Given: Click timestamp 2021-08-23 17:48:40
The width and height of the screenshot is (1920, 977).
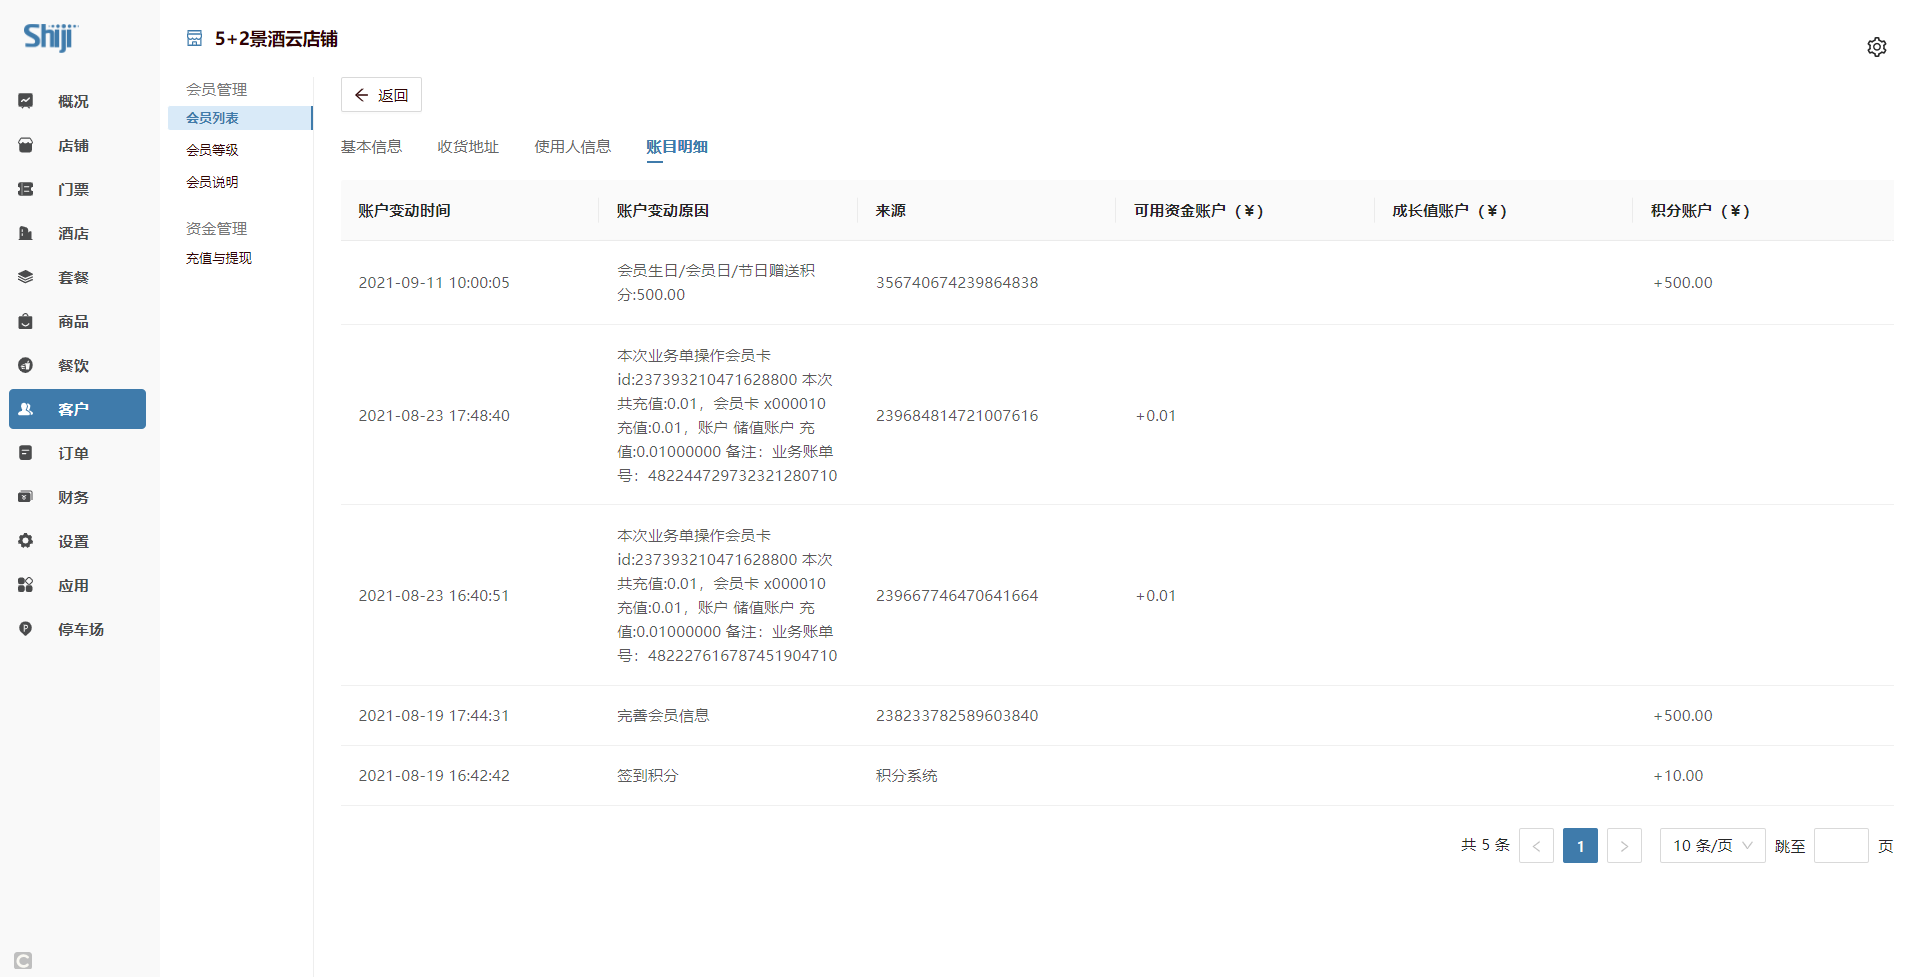Looking at the screenshot, I should [434, 416].
